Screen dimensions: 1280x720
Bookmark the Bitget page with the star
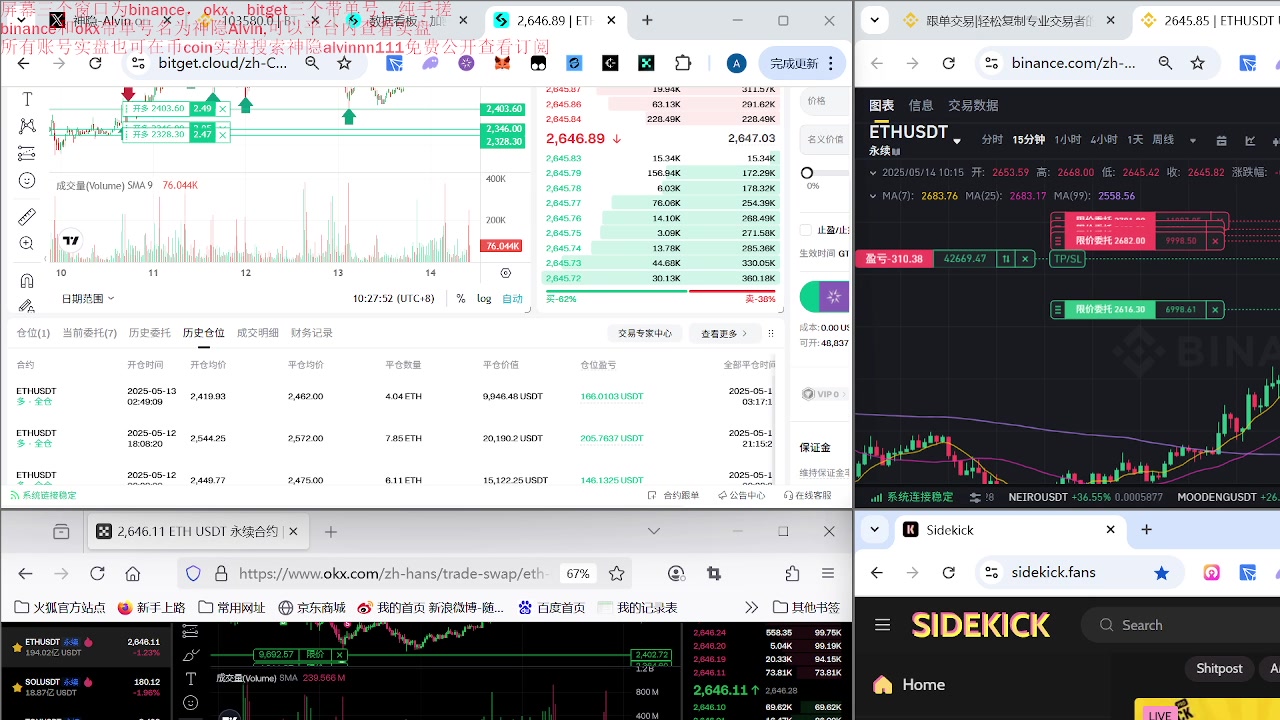click(345, 63)
